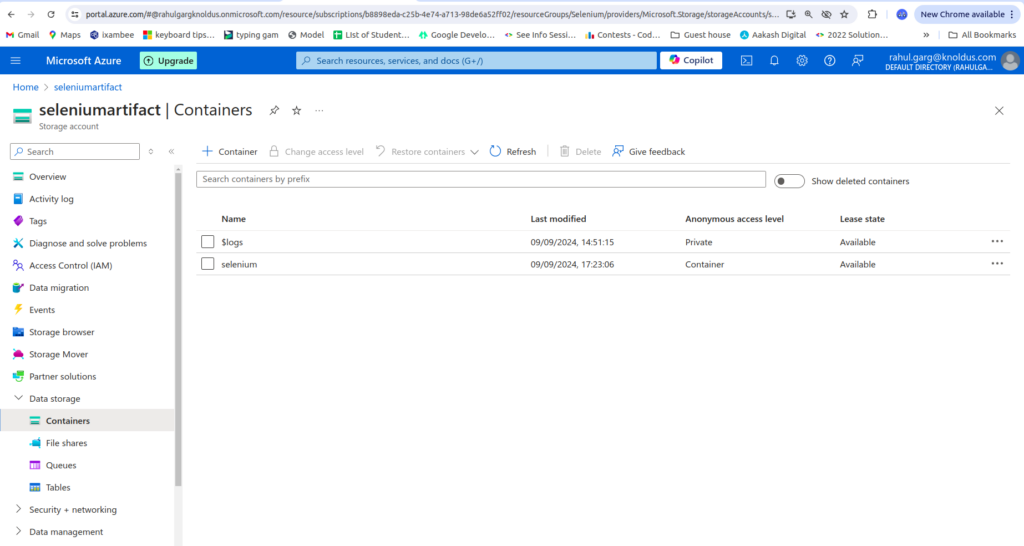This screenshot has height=546, width=1024.
Task: Open the selenium row ellipsis menu
Action: (x=997, y=264)
